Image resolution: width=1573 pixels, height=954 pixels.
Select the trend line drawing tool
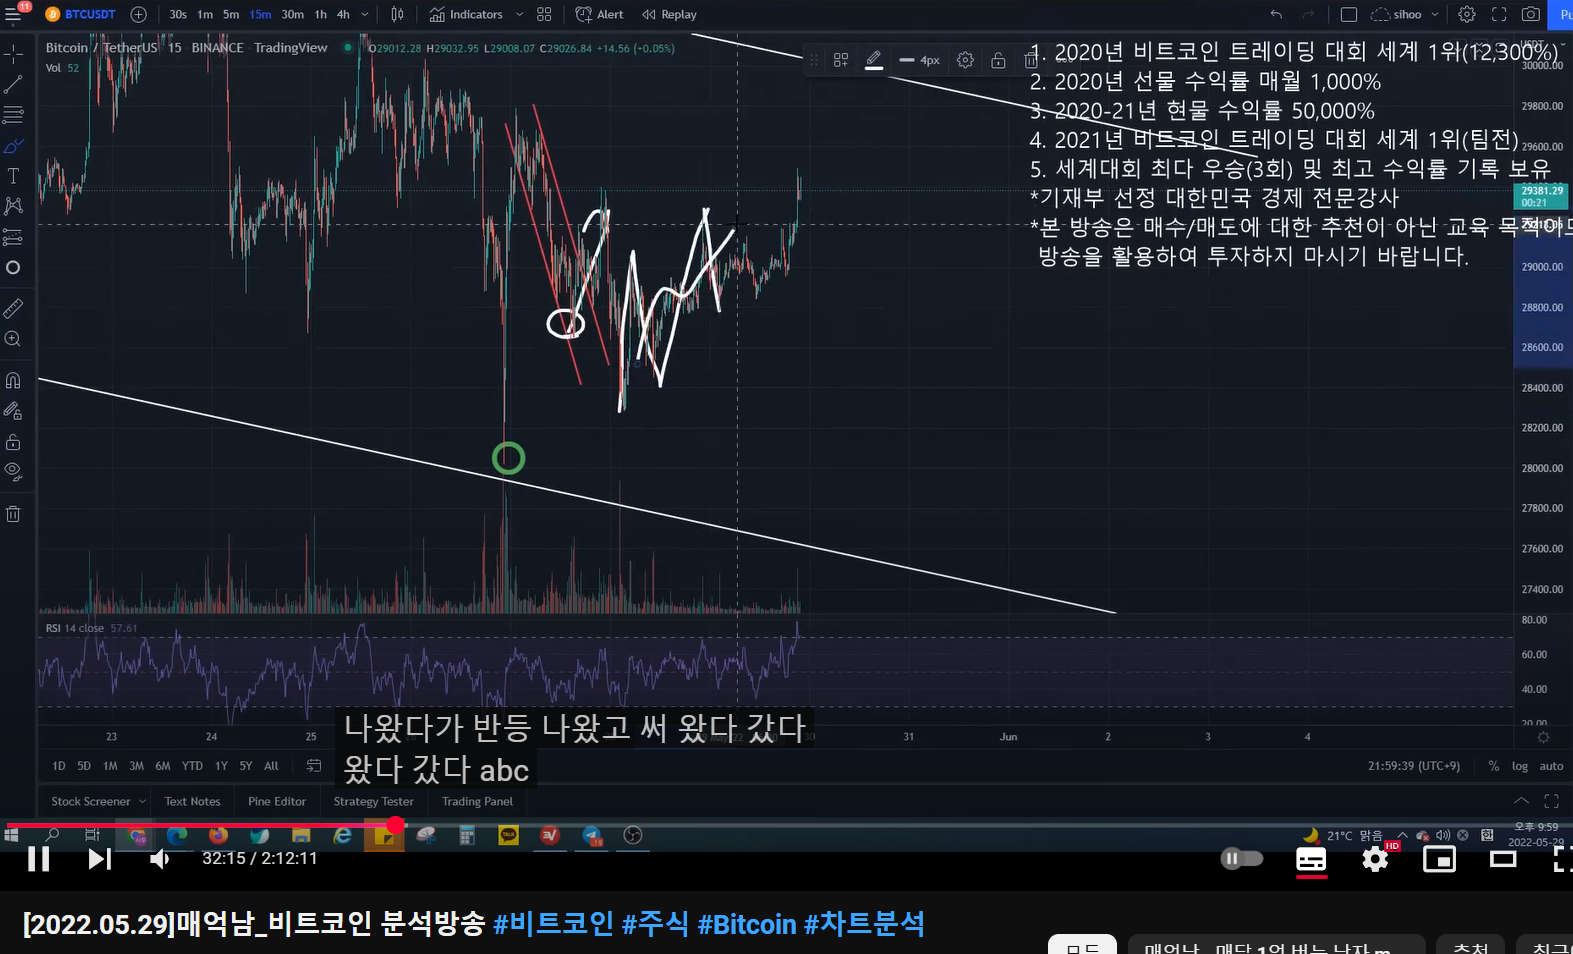pos(13,85)
